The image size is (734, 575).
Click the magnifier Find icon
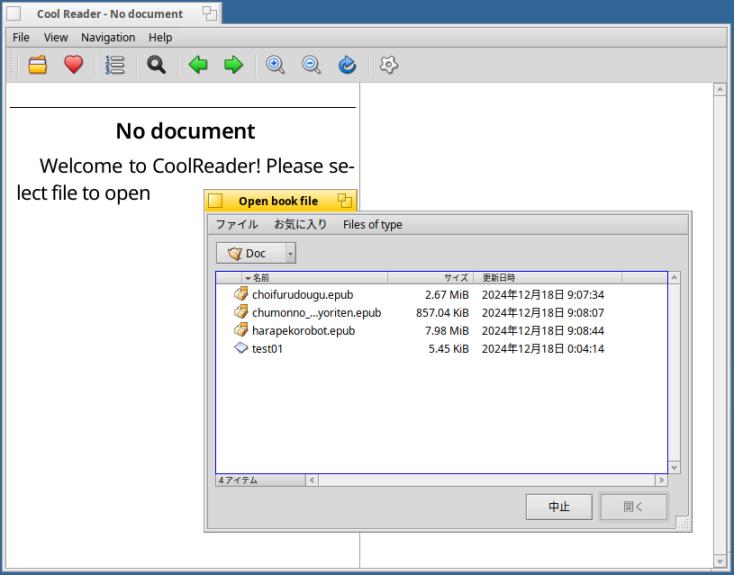click(156, 65)
